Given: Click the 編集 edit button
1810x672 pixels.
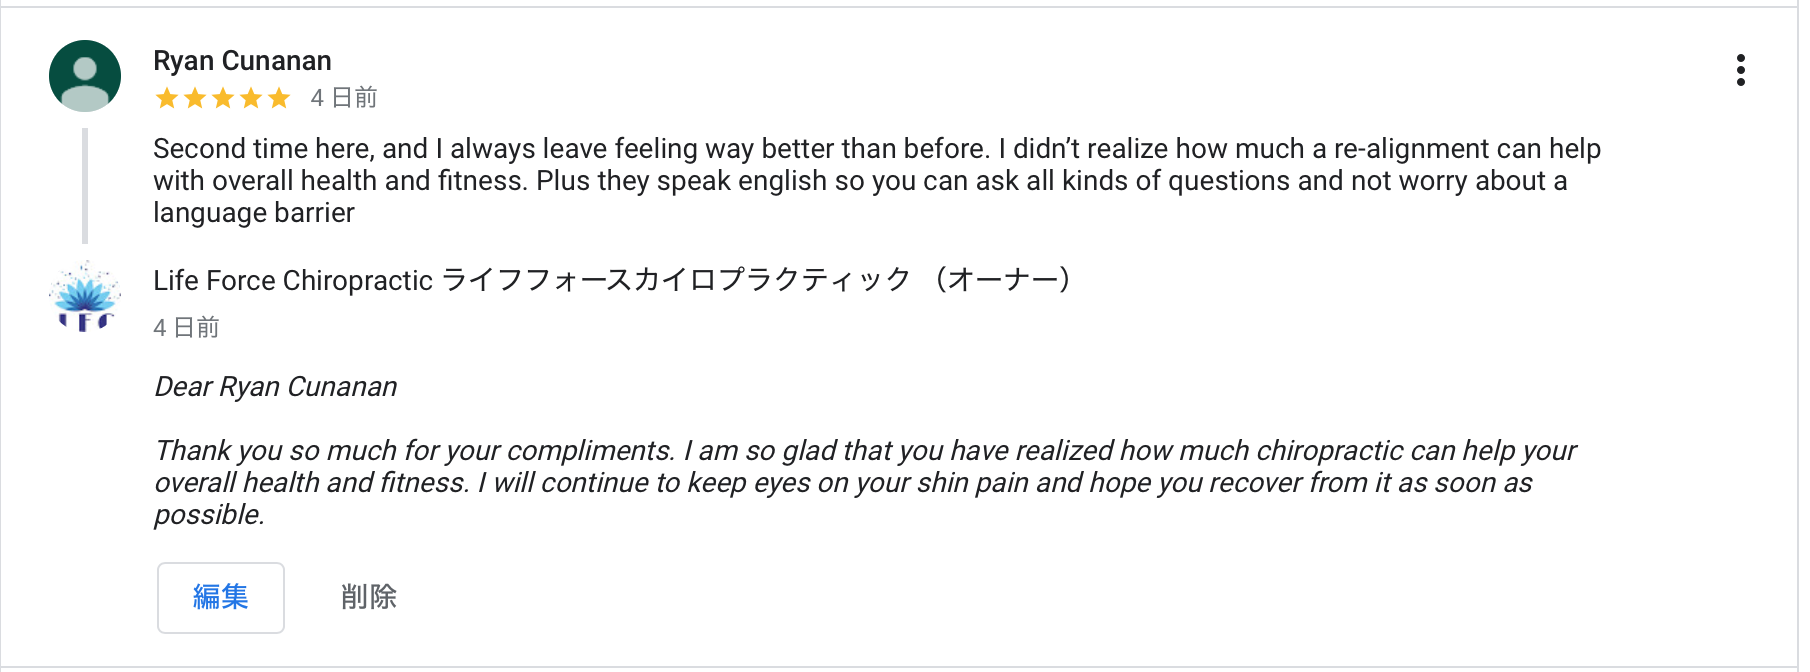Looking at the screenshot, I should point(221,597).
